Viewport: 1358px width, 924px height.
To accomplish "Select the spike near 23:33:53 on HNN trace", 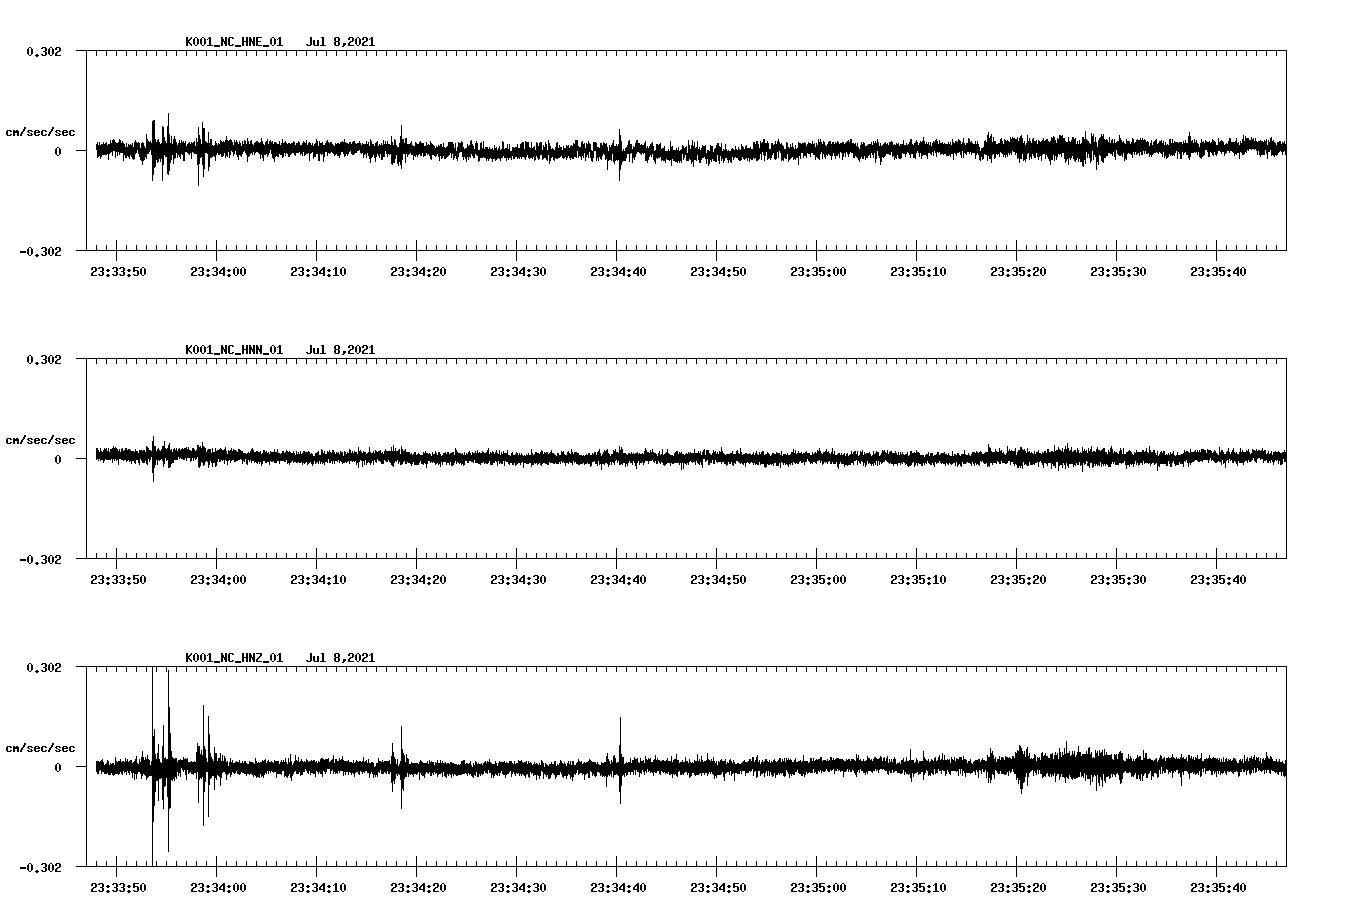I will [154, 460].
